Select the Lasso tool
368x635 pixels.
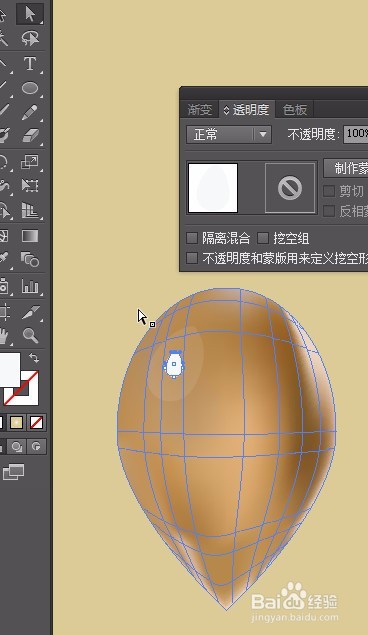(x=30, y=38)
